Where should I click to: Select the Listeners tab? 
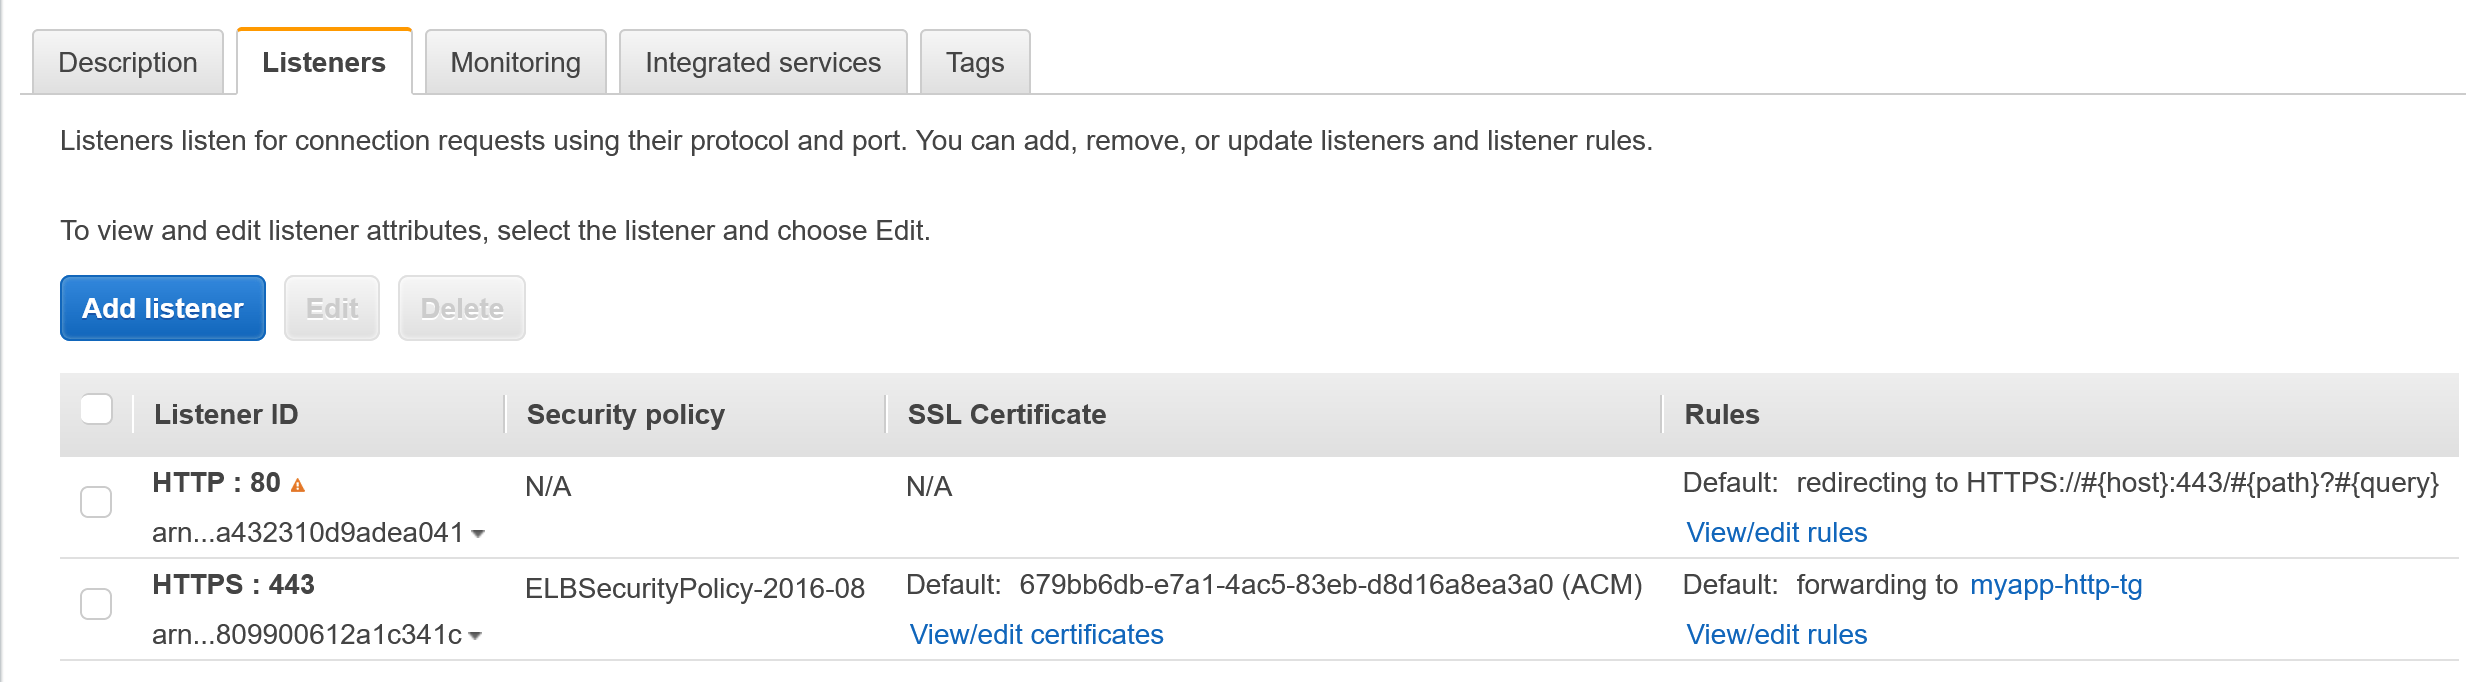(x=323, y=61)
